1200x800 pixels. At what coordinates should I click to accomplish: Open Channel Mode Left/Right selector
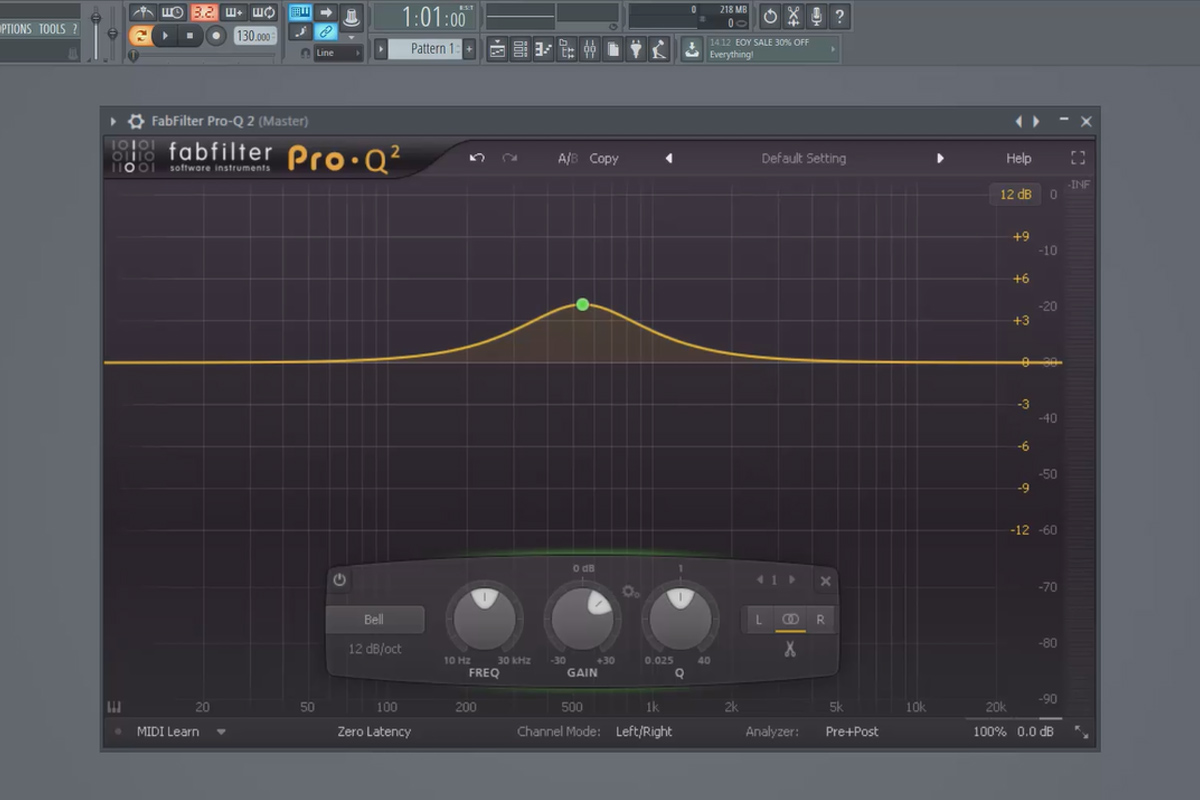[x=644, y=732]
